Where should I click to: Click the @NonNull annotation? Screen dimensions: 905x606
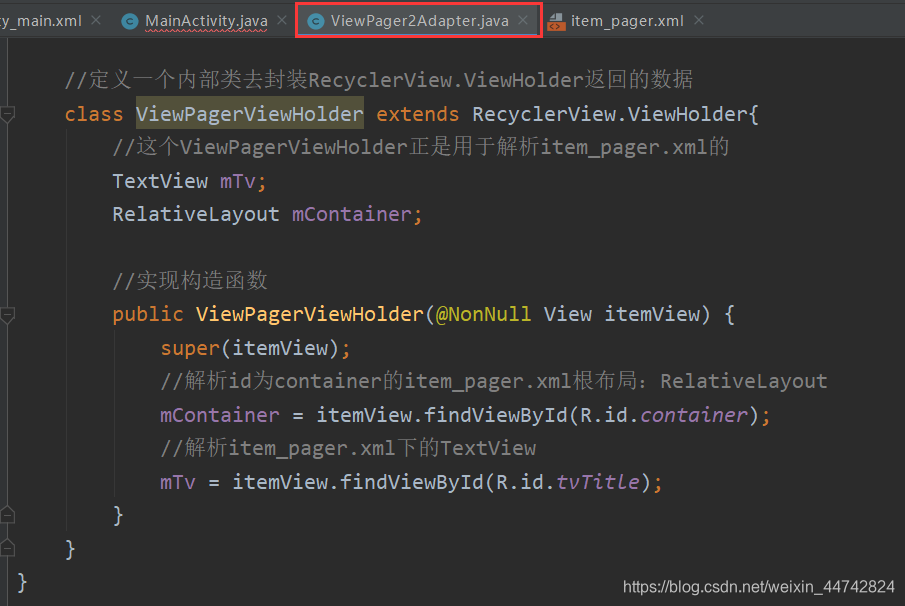[483, 315]
